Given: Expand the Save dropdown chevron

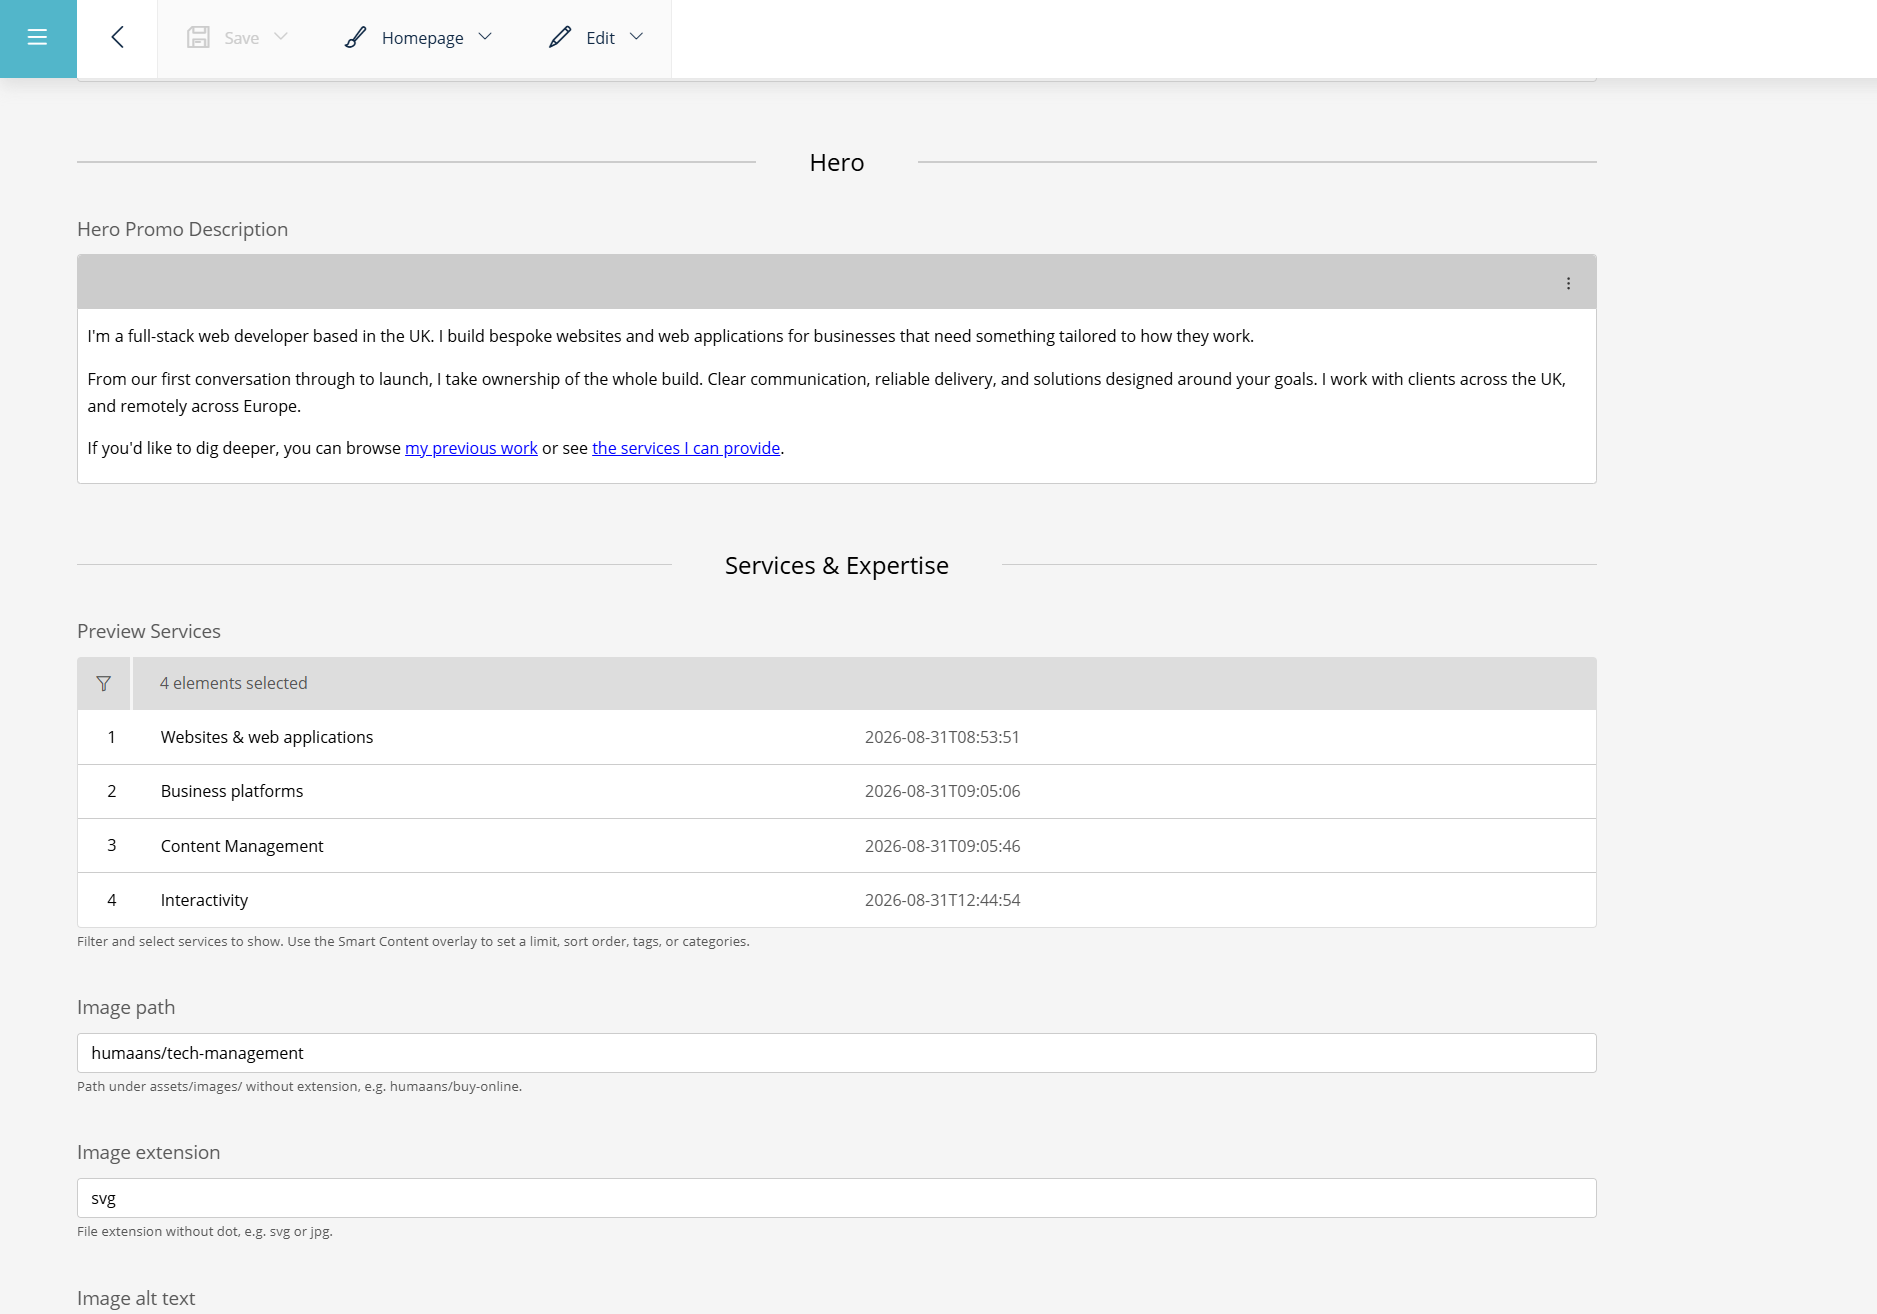Looking at the screenshot, I should tap(281, 37).
